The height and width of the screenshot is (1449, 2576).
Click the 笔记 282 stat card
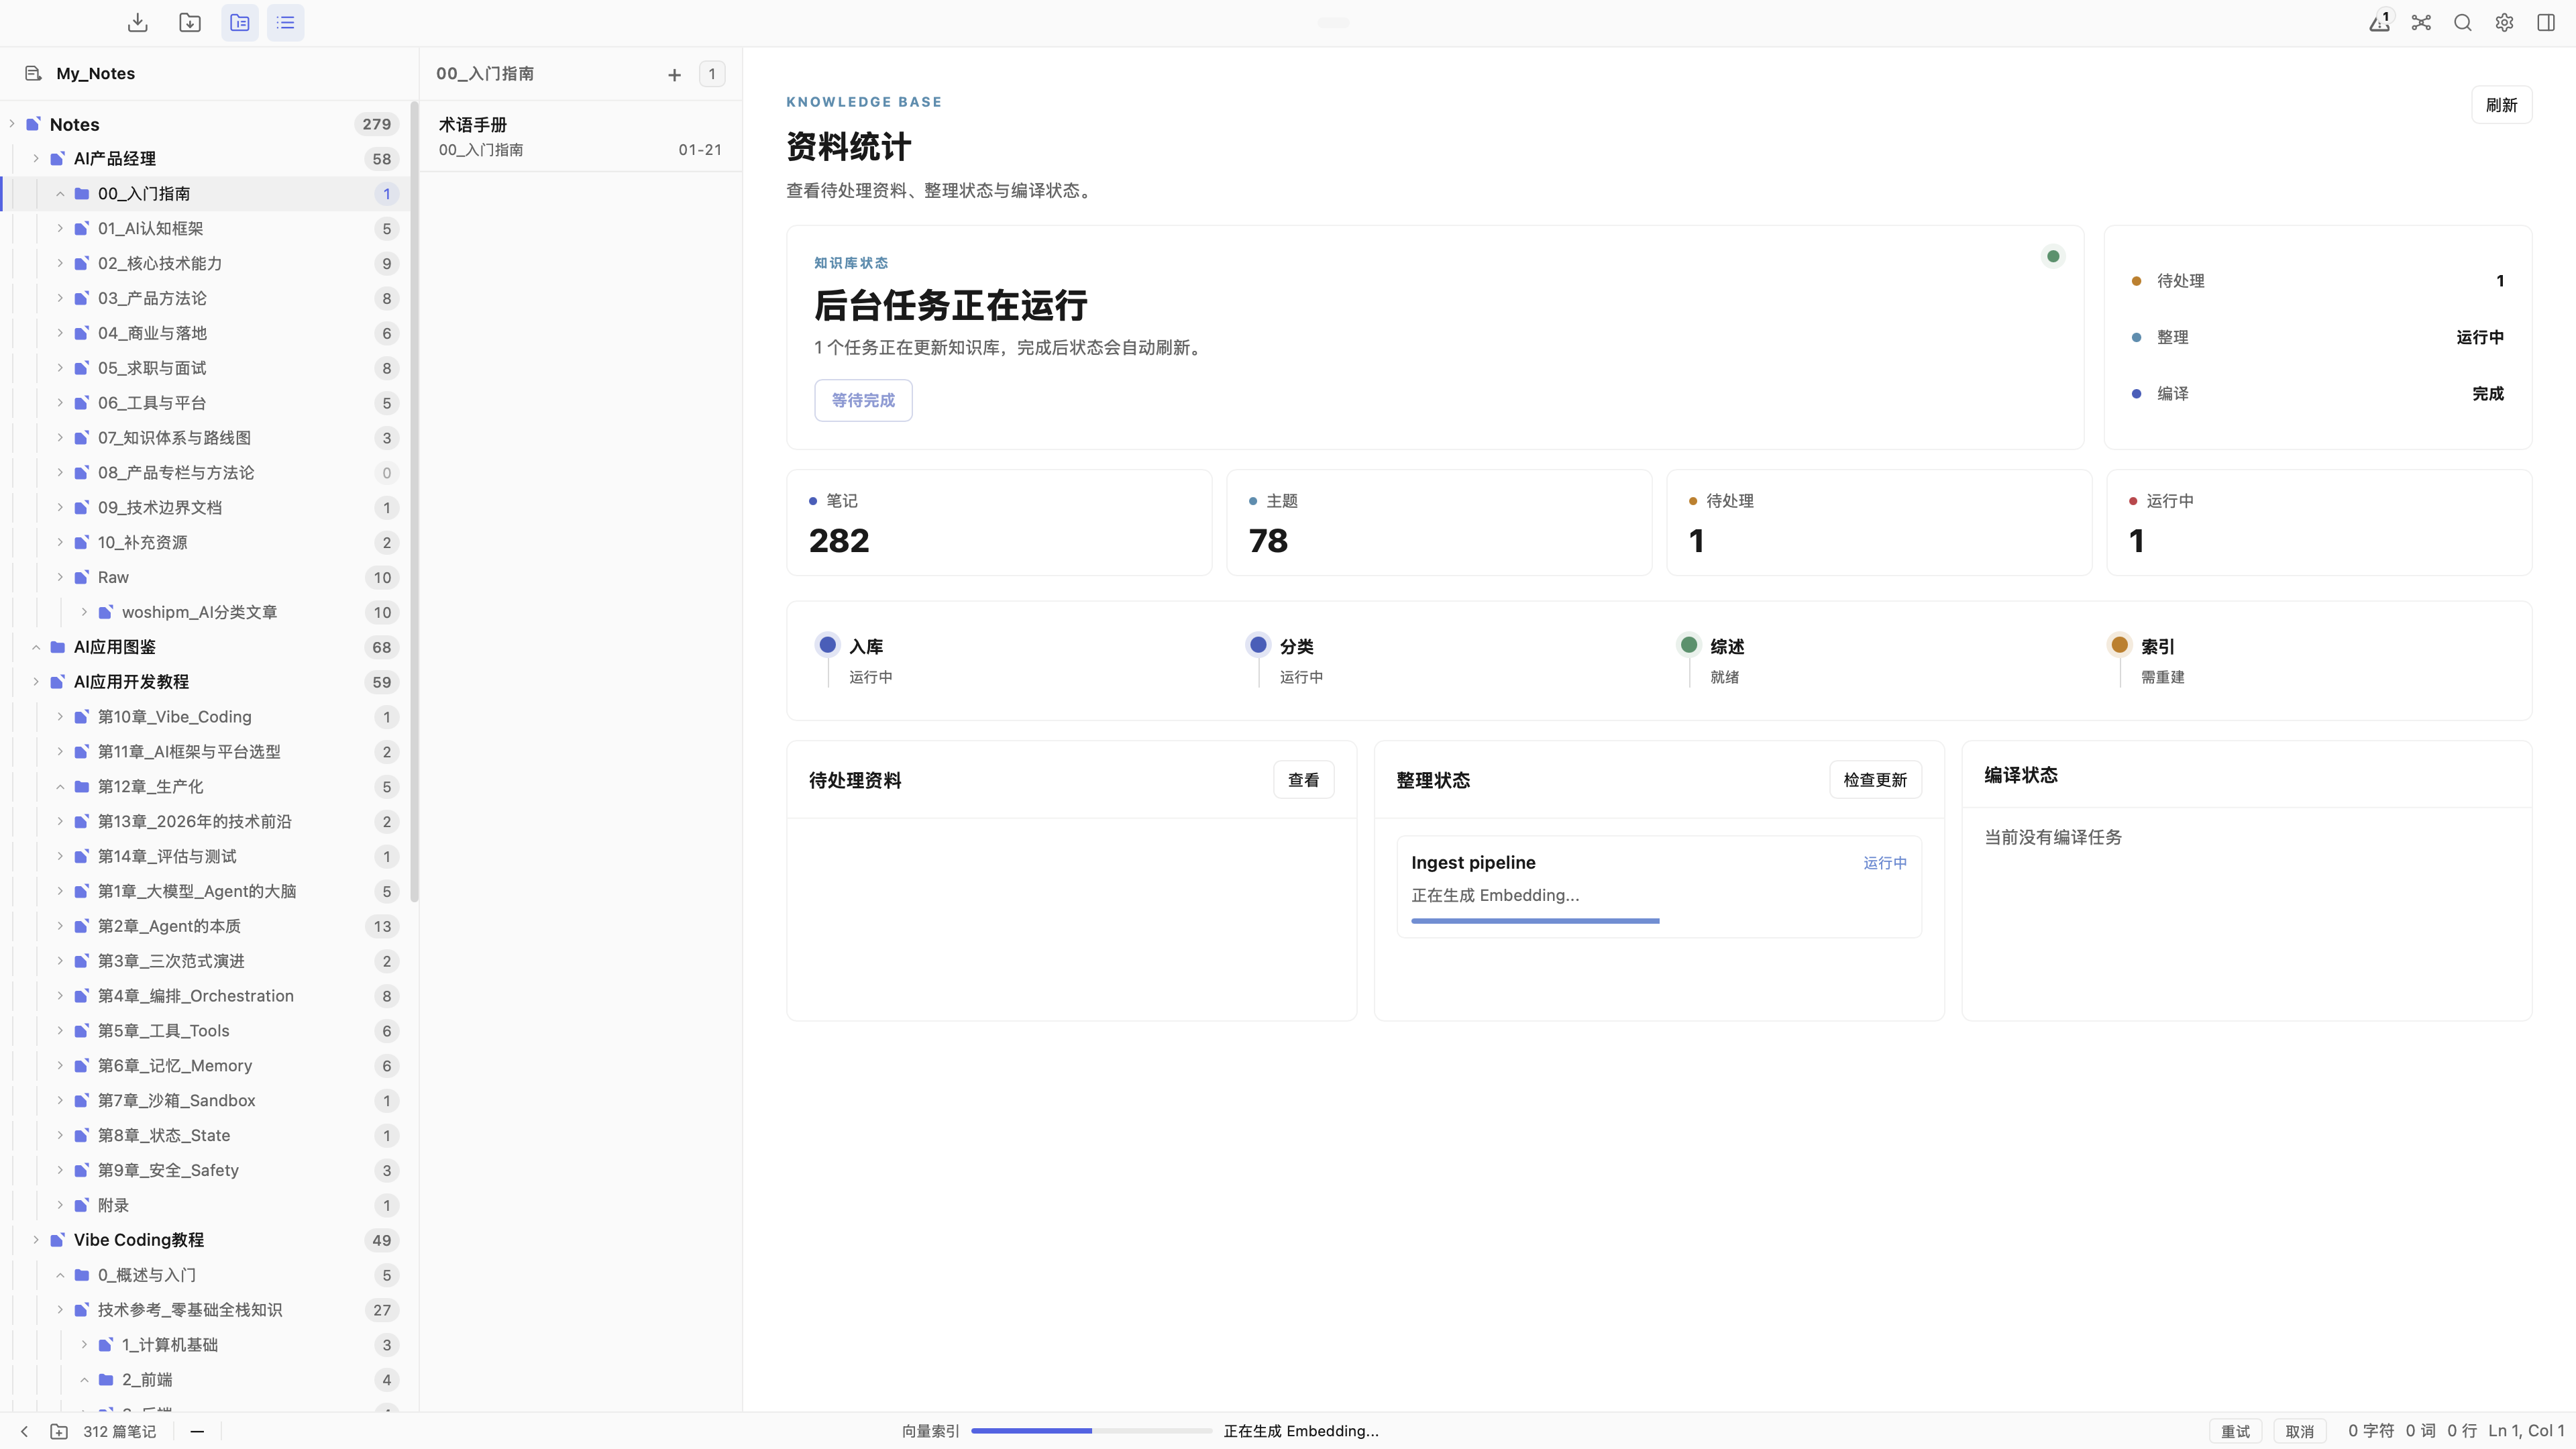coord(999,523)
